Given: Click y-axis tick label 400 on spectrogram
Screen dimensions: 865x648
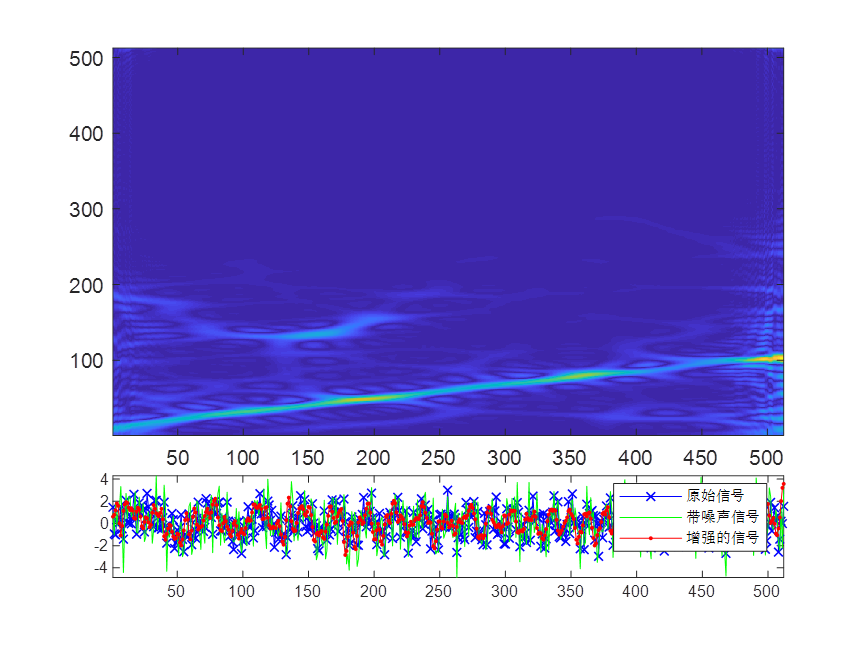Looking at the screenshot, I should pos(88,133).
